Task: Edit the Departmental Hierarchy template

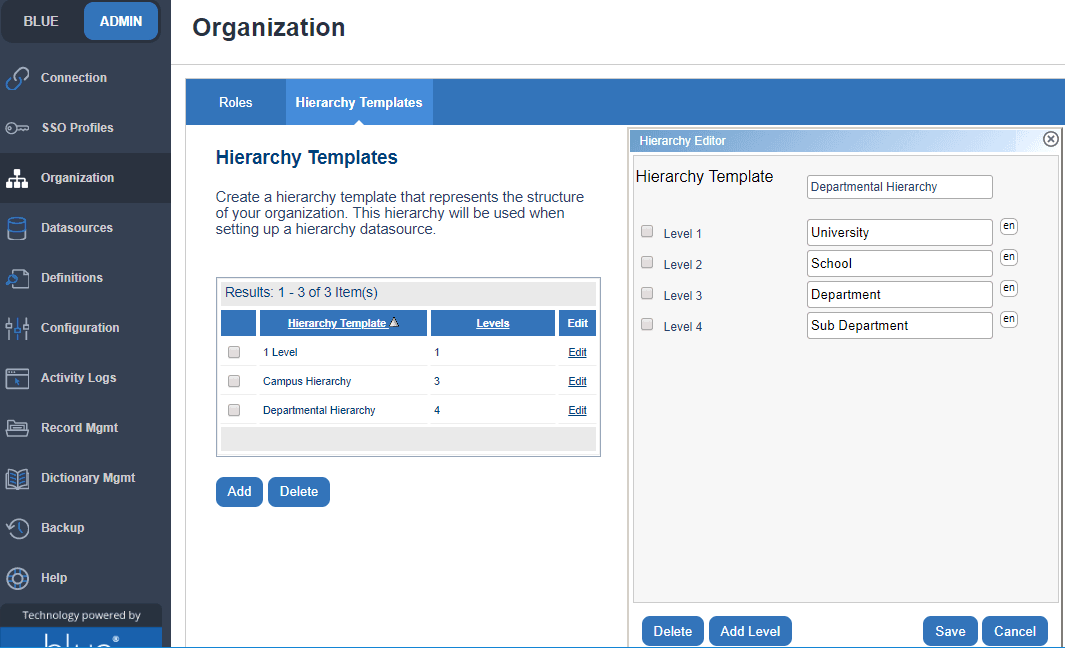Action: click(x=577, y=410)
